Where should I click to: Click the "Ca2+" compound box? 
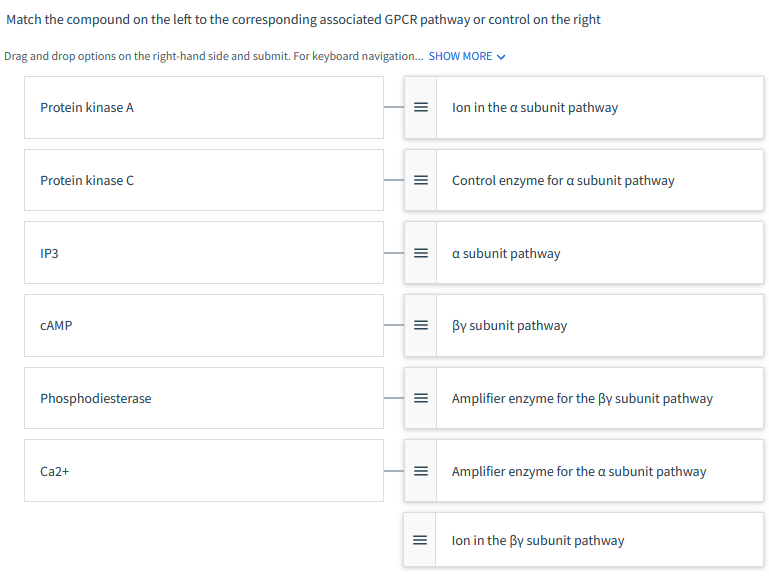tap(204, 471)
